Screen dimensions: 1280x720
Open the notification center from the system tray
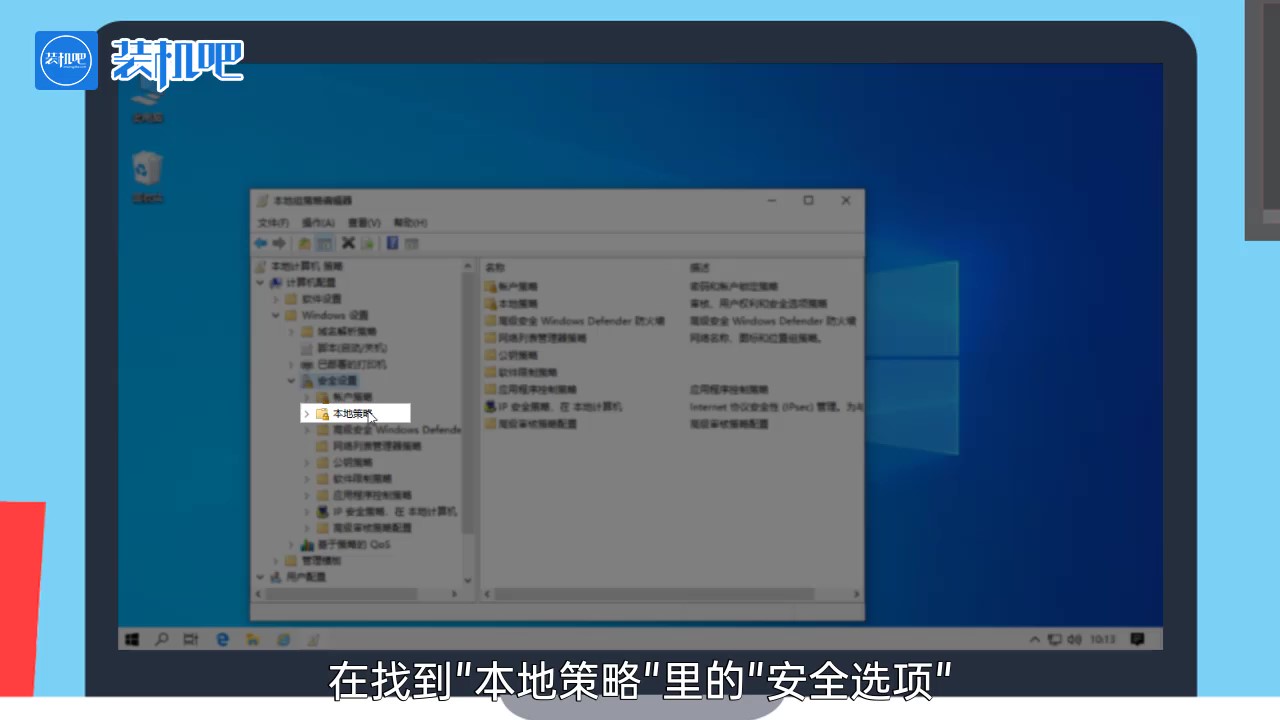click(x=1137, y=639)
